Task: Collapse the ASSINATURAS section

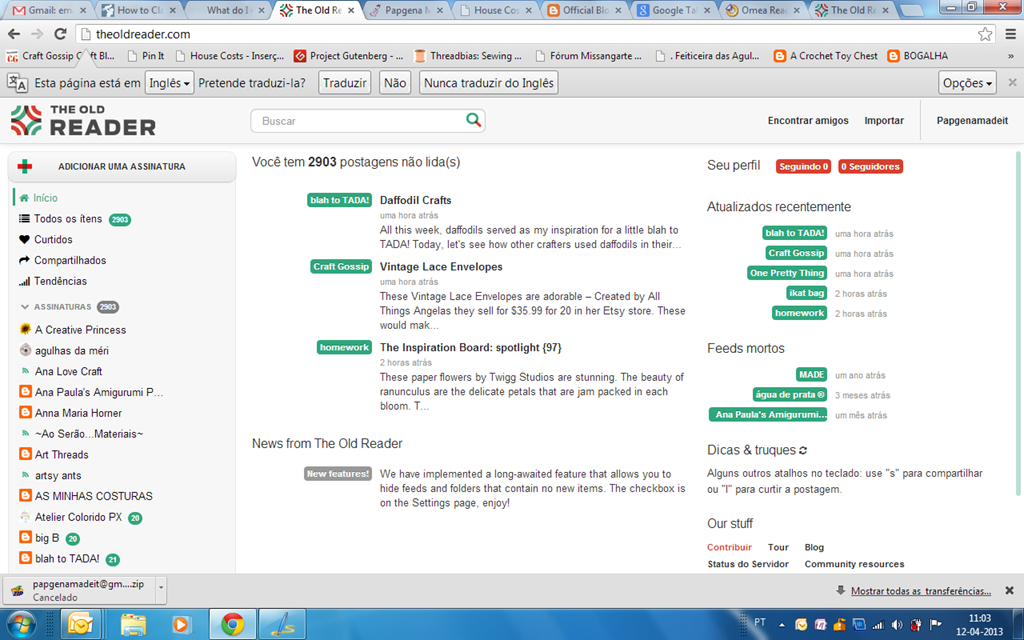Action: point(25,307)
